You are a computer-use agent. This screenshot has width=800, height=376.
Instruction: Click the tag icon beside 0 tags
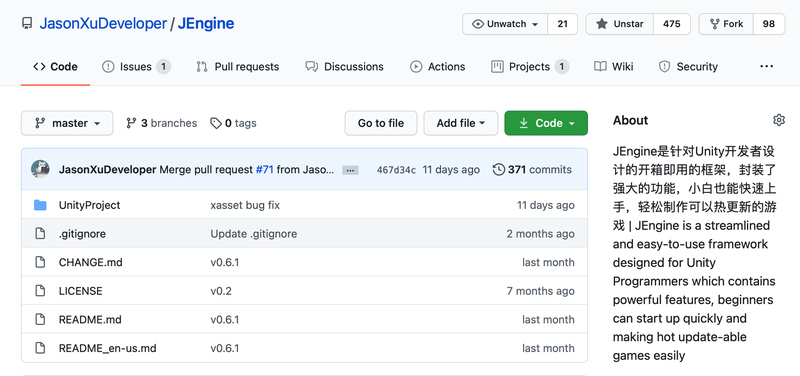click(216, 123)
